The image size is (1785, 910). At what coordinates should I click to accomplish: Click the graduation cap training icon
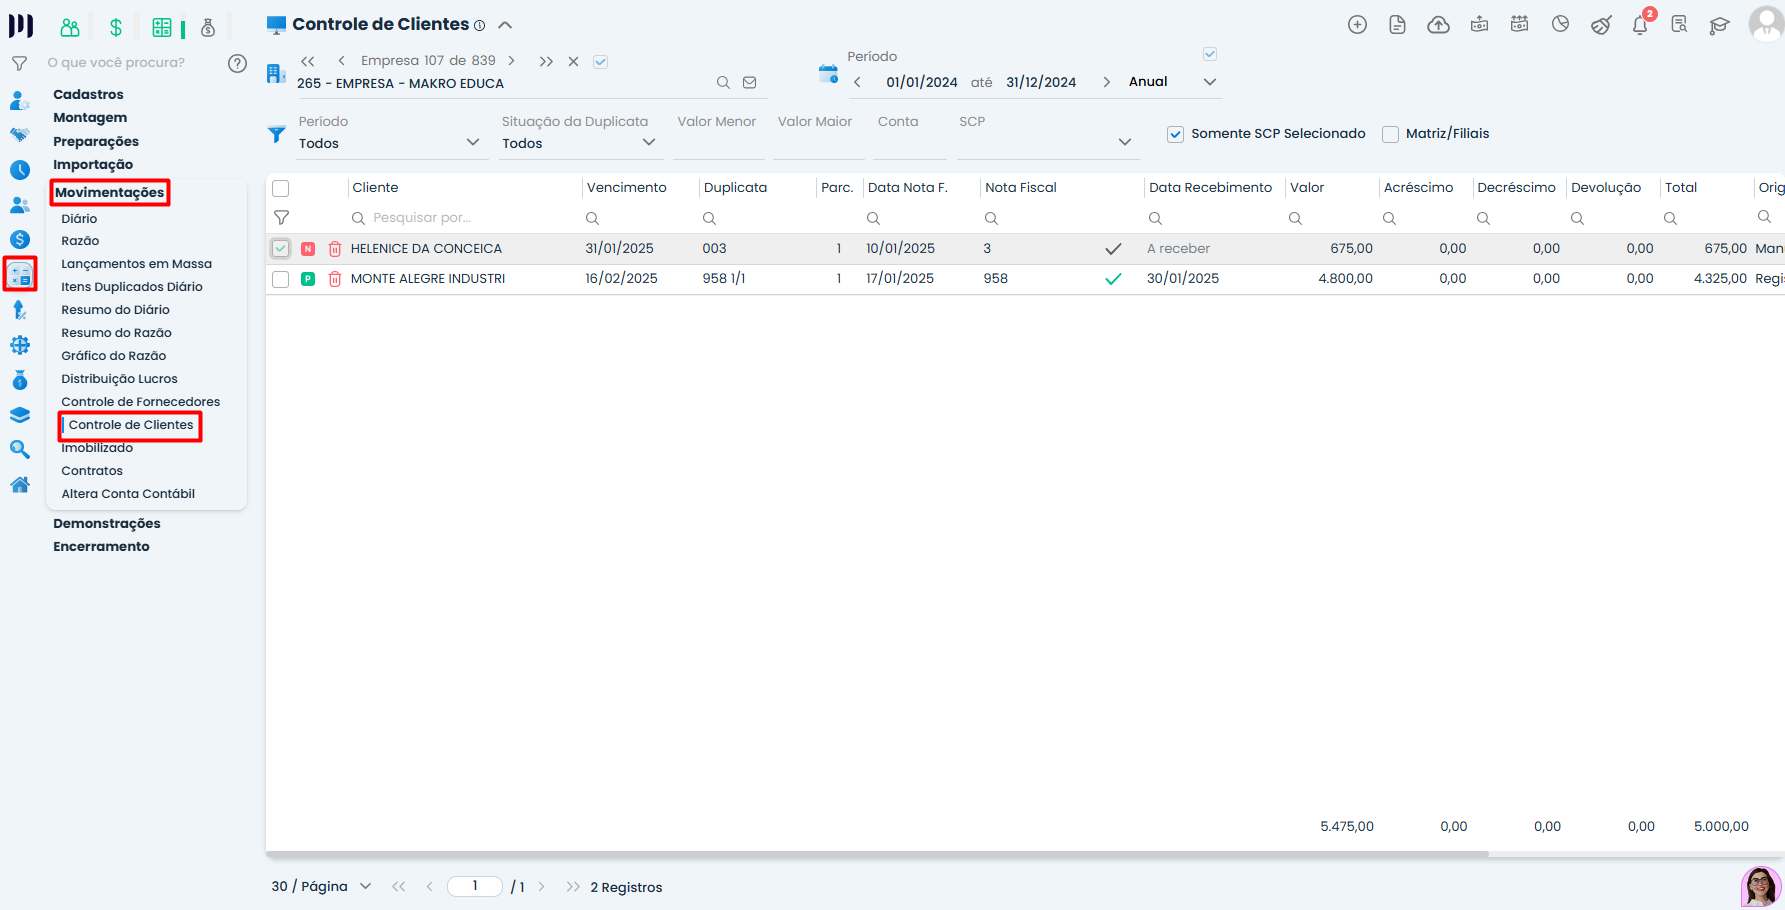tap(1719, 25)
